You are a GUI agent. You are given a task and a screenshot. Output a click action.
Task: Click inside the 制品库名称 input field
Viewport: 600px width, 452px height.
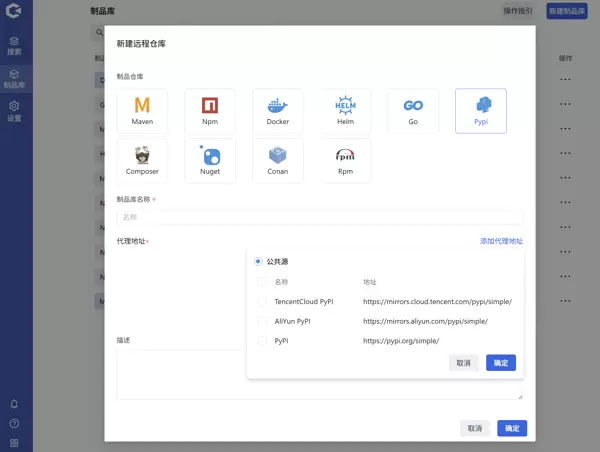point(320,217)
